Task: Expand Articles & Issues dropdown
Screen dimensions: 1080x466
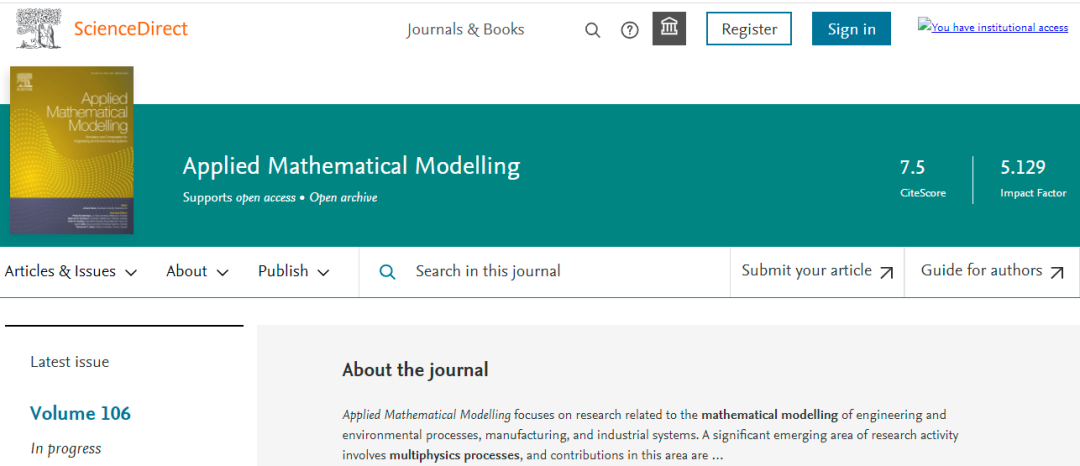Action: (x=70, y=272)
